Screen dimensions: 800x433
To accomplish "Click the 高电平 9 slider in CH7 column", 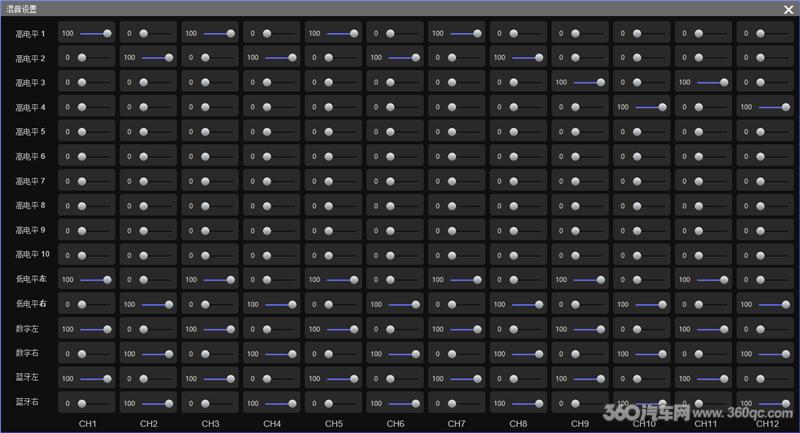I will pos(465,231).
